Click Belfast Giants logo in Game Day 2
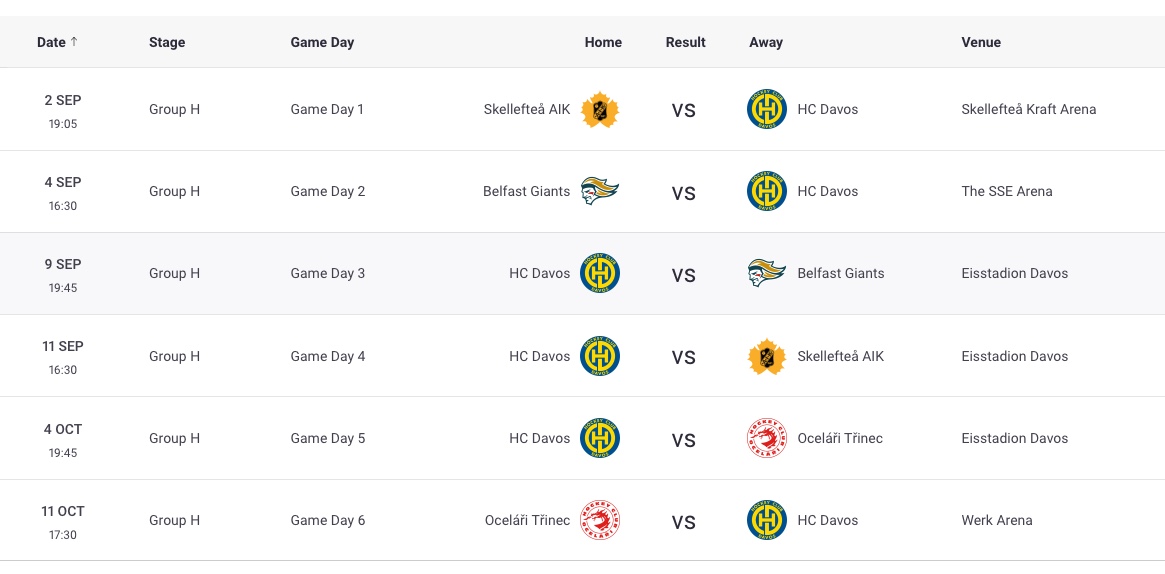The image size is (1165, 574). click(x=600, y=191)
